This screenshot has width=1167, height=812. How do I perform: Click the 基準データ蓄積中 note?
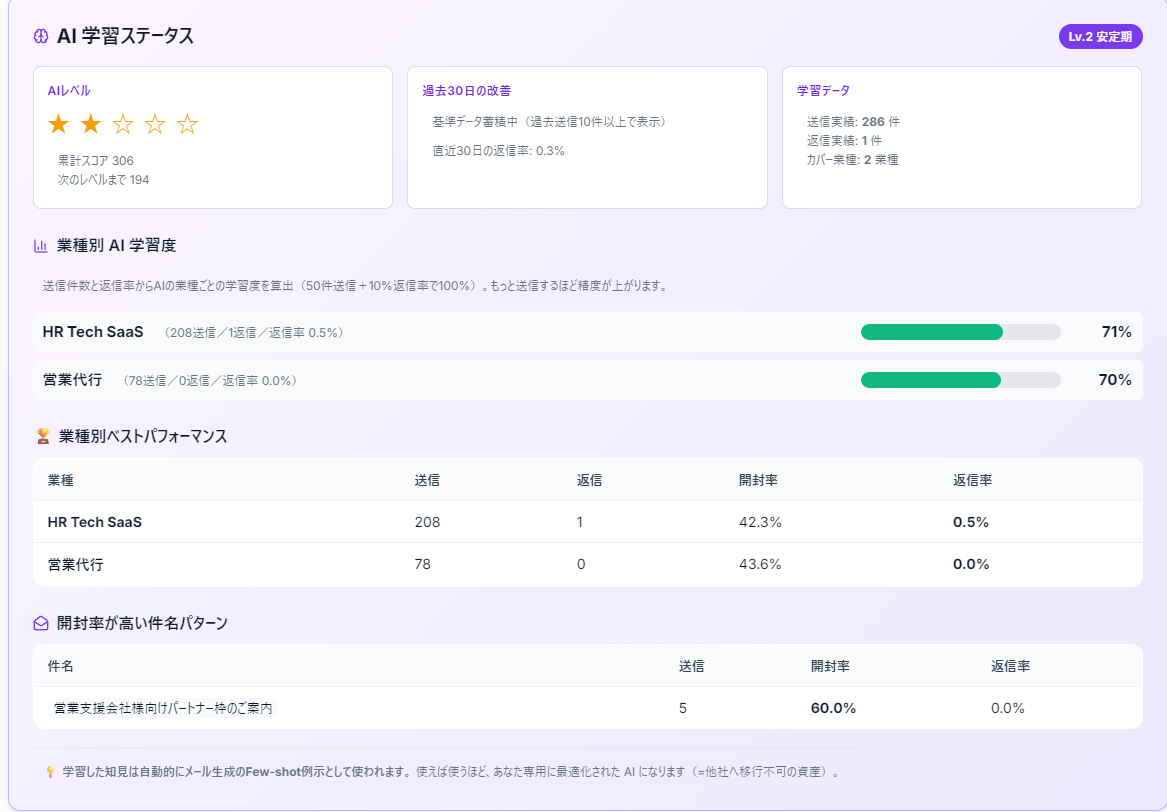(550, 122)
